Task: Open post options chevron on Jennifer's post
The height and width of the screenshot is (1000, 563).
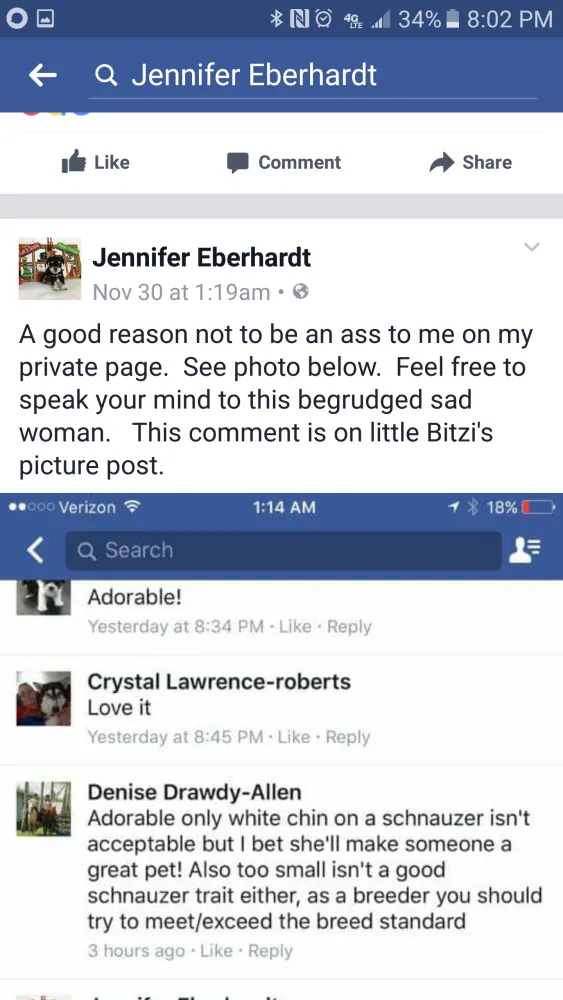Action: coord(532,247)
